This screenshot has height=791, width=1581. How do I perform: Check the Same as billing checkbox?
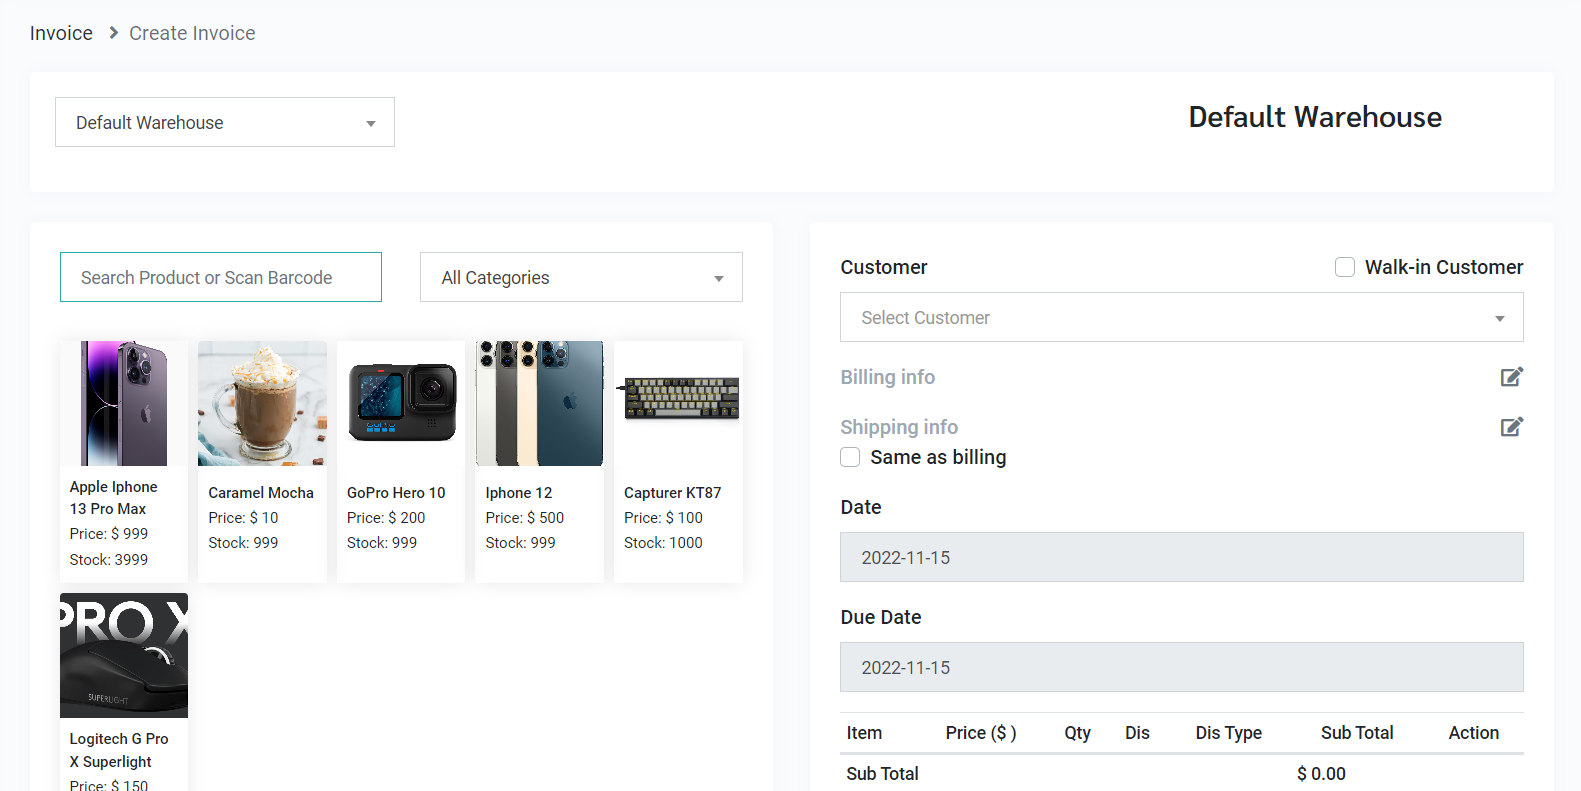coord(850,457)
